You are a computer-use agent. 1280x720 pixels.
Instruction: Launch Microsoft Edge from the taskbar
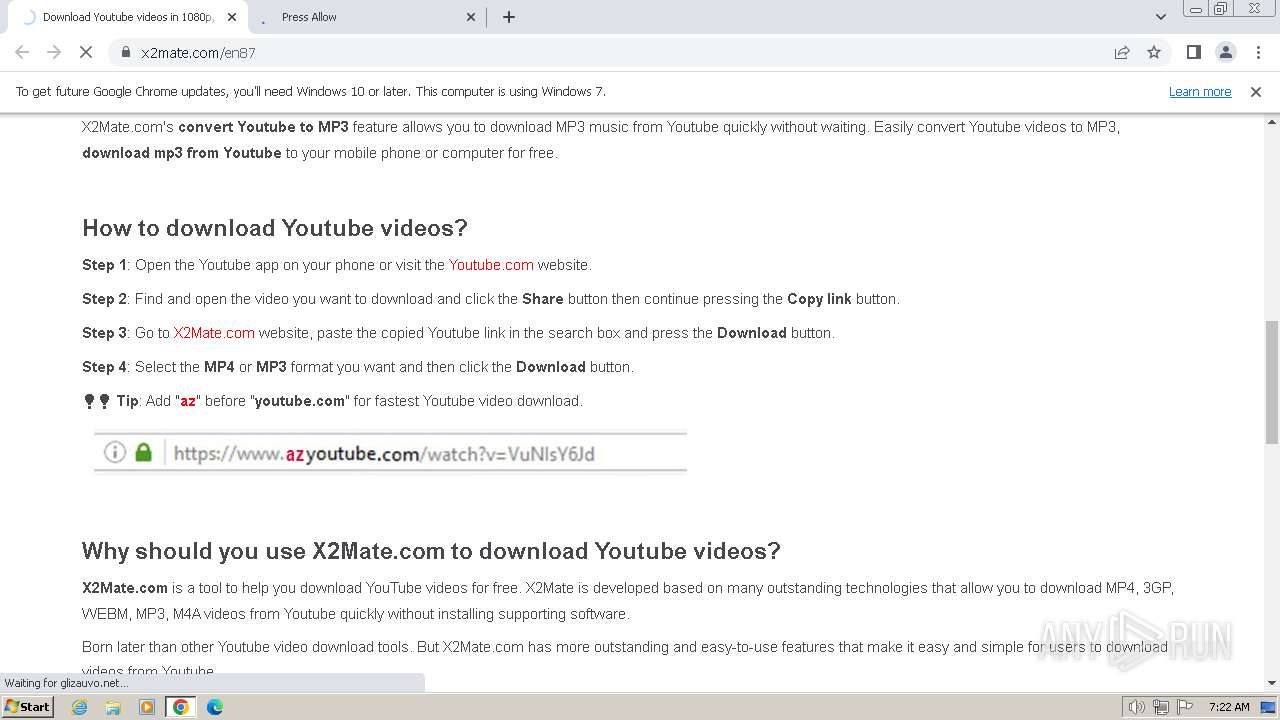click(215, 707)
